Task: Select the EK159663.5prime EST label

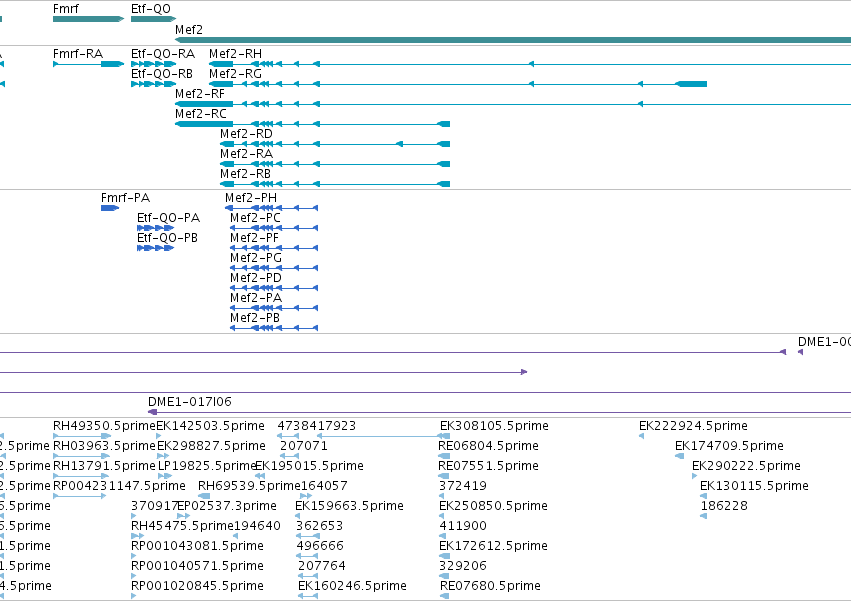Action: (x=350, y=507)
